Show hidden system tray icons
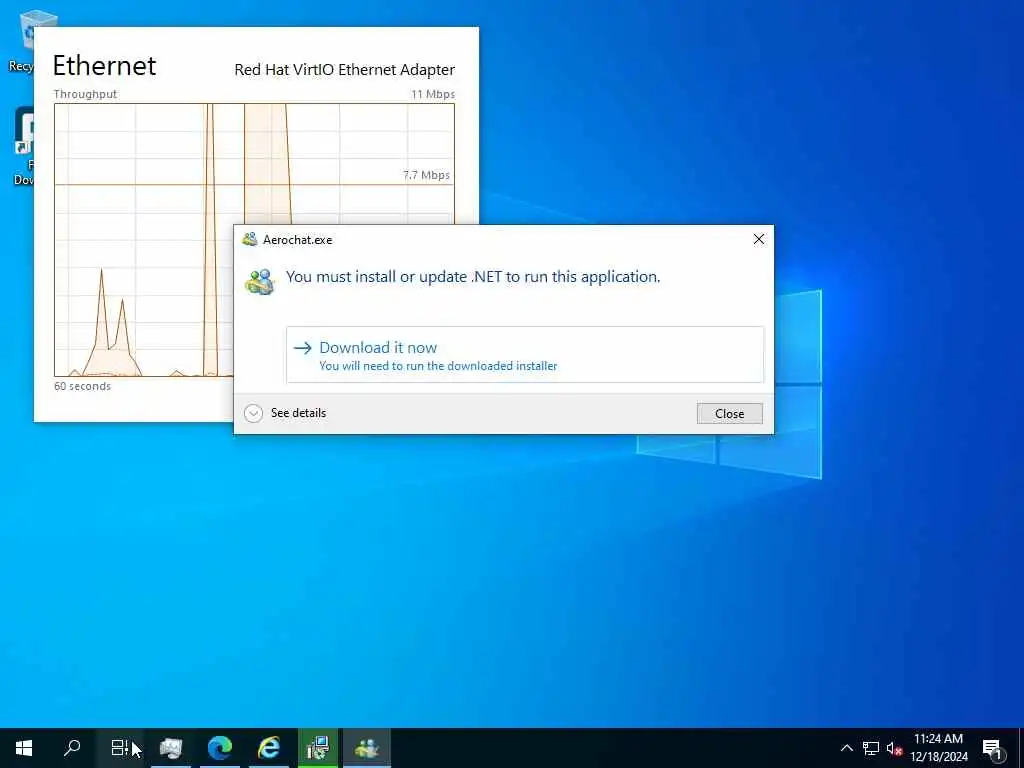This screenshot has height=768, width=1024. (x=846, y=748)
